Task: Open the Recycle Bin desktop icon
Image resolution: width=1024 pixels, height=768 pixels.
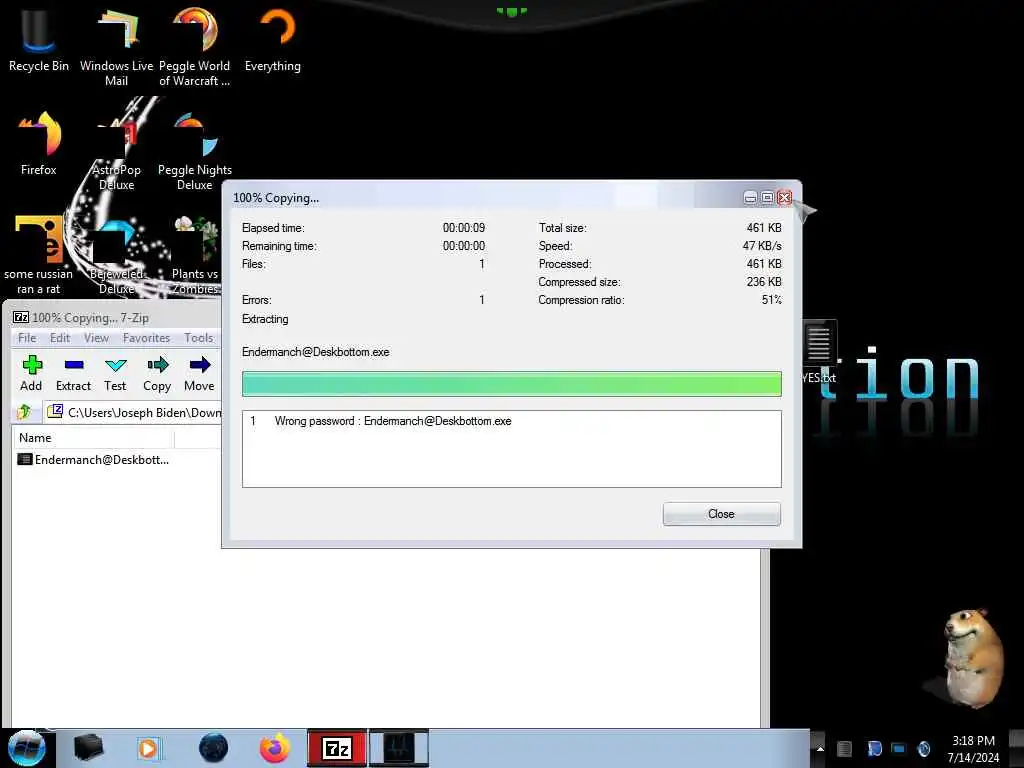Action: tap(39, 40)
